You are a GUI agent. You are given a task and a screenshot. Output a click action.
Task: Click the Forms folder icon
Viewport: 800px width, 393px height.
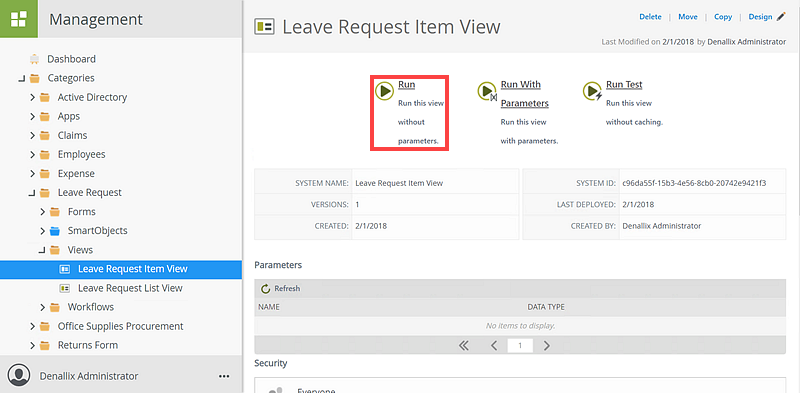[x=55, y=211]
